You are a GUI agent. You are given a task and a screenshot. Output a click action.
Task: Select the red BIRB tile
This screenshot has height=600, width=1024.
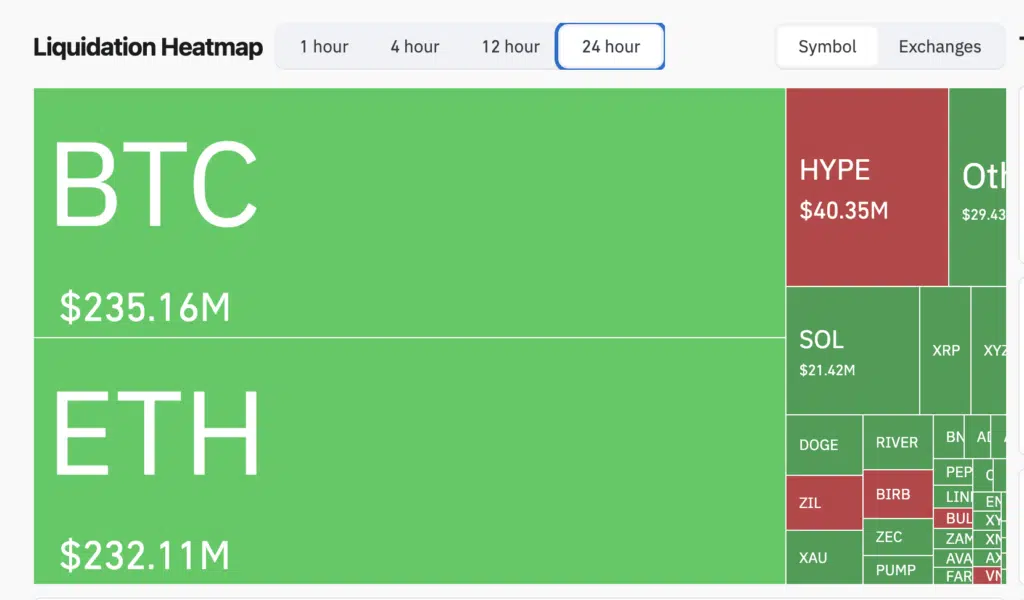coord(896,494)
